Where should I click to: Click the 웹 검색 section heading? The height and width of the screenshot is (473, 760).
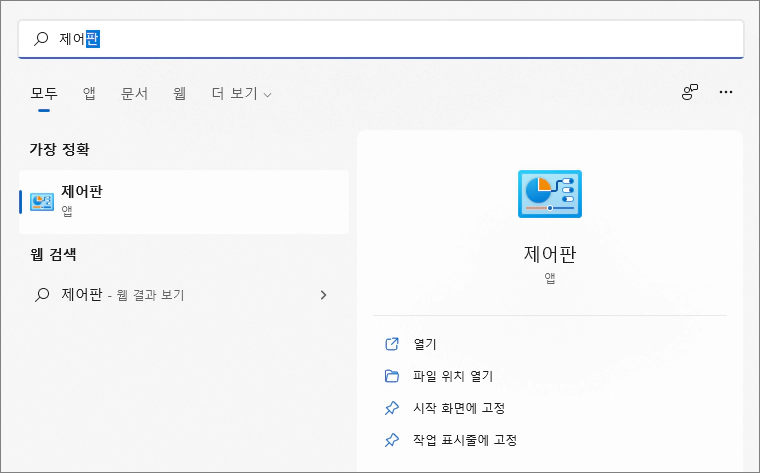pos(53,254)
